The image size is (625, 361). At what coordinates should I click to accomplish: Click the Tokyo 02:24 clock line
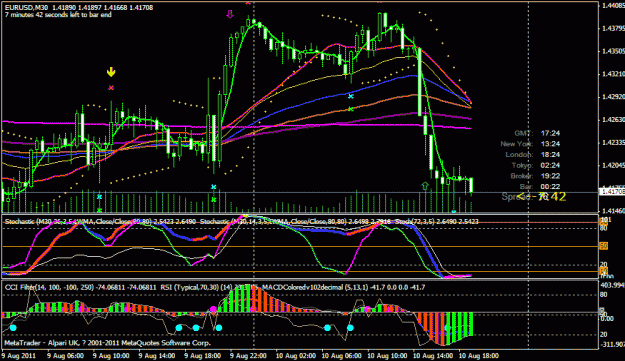click(536, 165)
